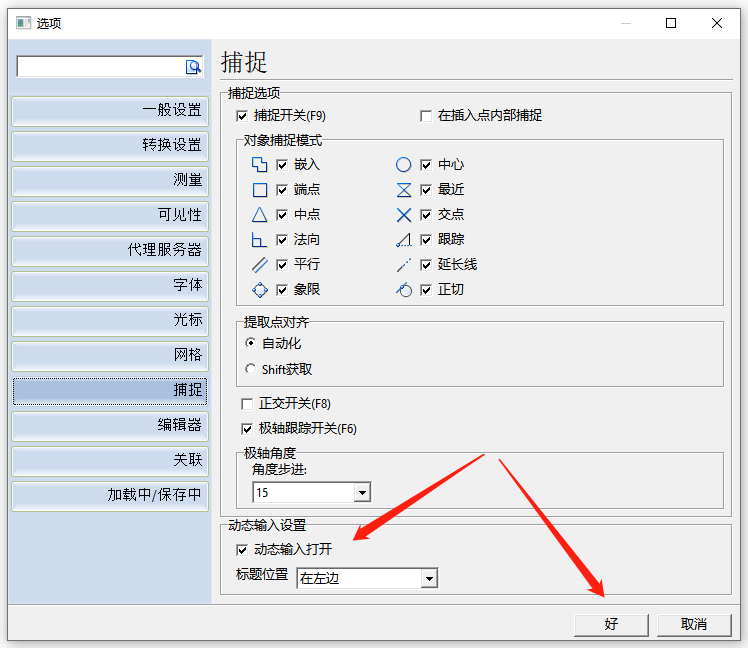Click the 端点 square snap icon
748x648 pixels.
259,190
